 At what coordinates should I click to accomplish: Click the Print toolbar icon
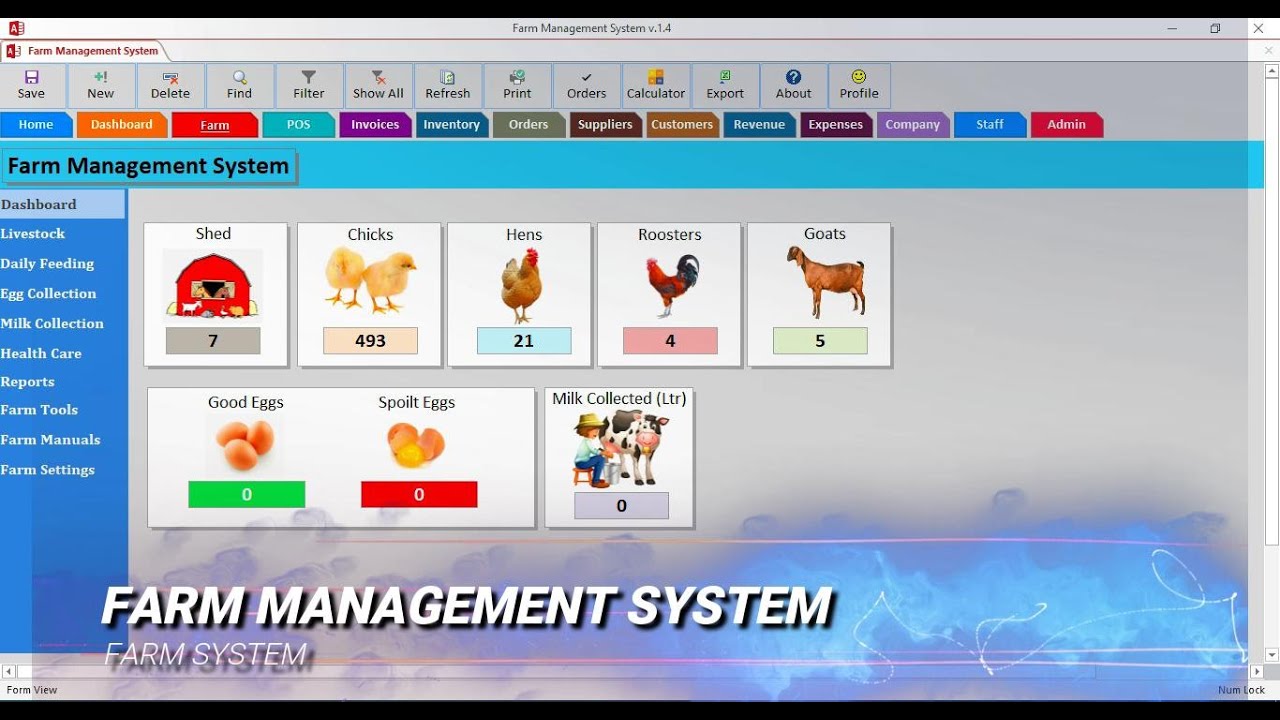point(517,85)
